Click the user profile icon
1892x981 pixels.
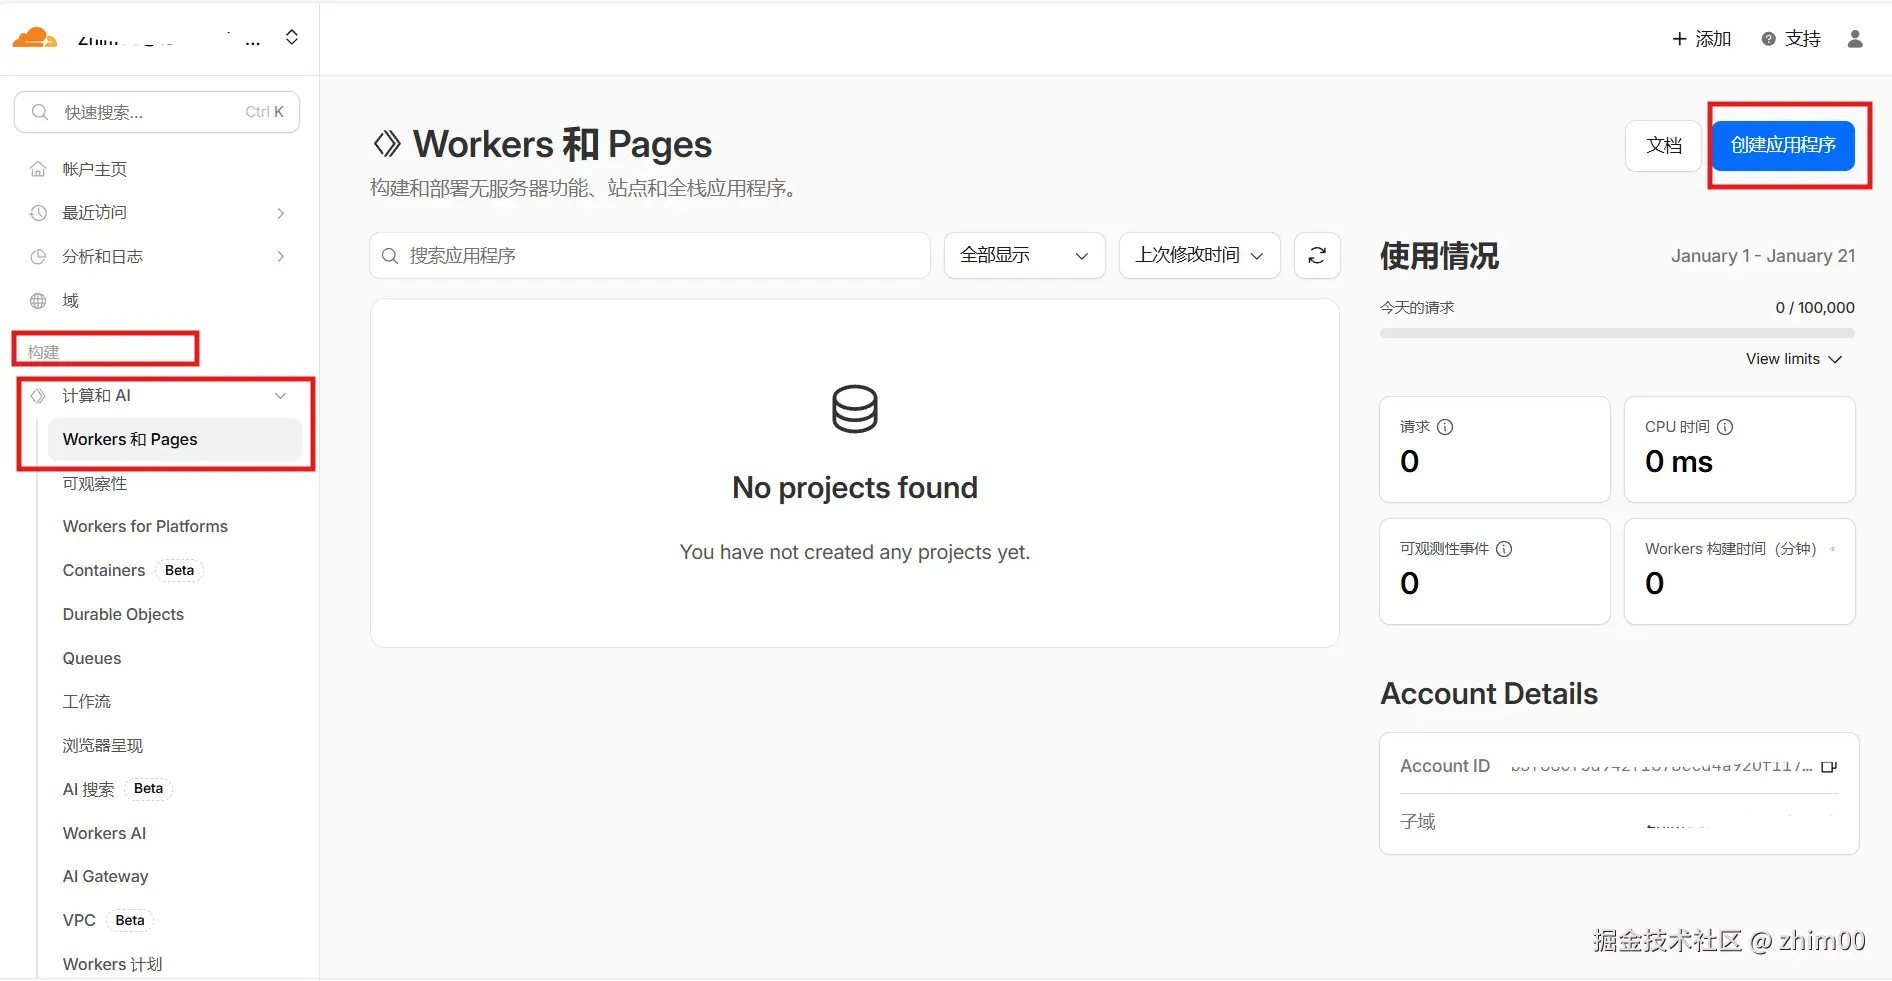pyautogui.click(x=1855, y=39)
